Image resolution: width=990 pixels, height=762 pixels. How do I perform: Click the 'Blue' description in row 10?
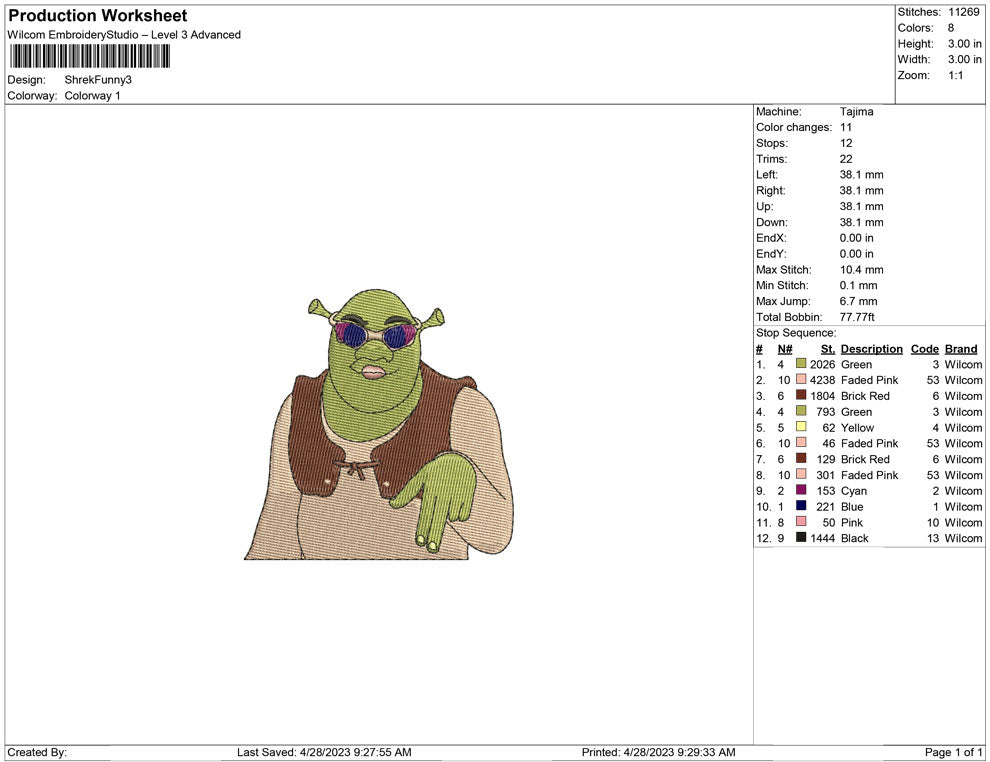pos(852,506)
